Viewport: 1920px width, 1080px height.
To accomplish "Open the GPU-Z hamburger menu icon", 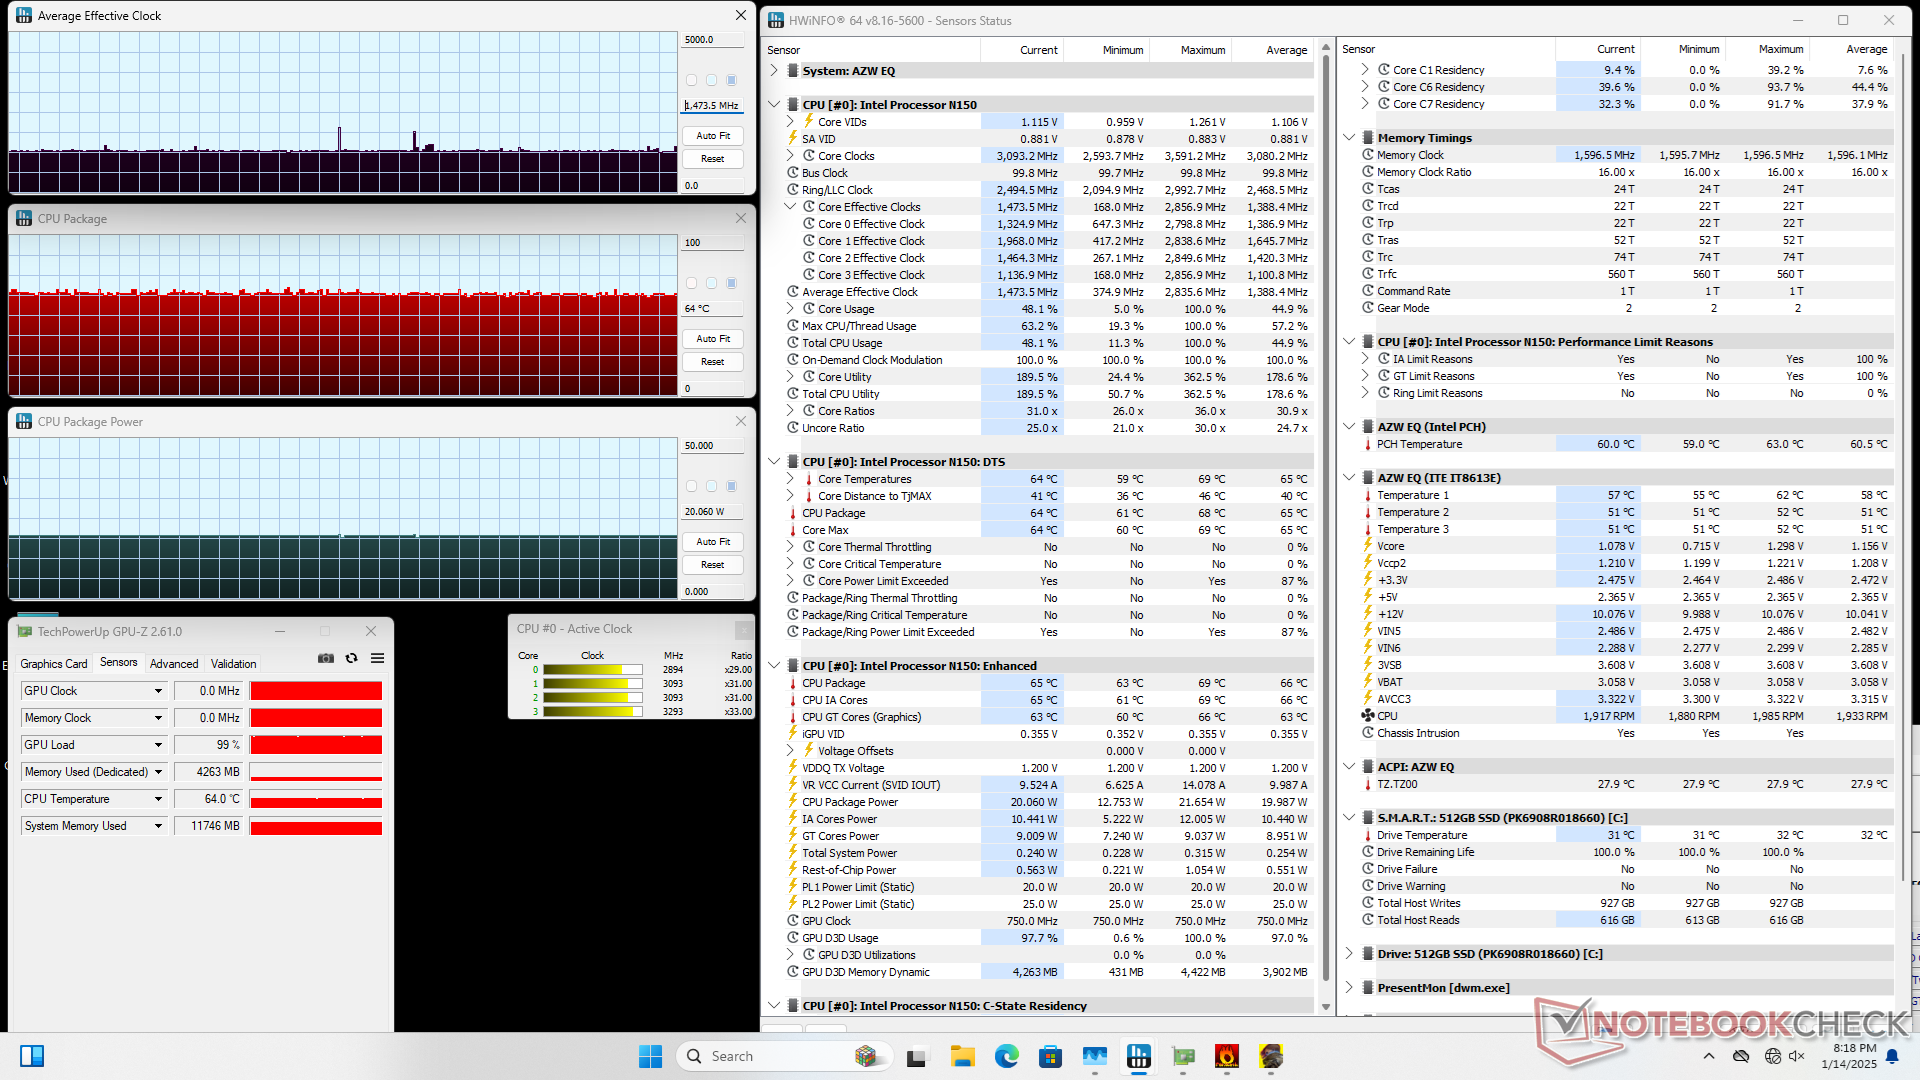I will click(x=377, y=658).
